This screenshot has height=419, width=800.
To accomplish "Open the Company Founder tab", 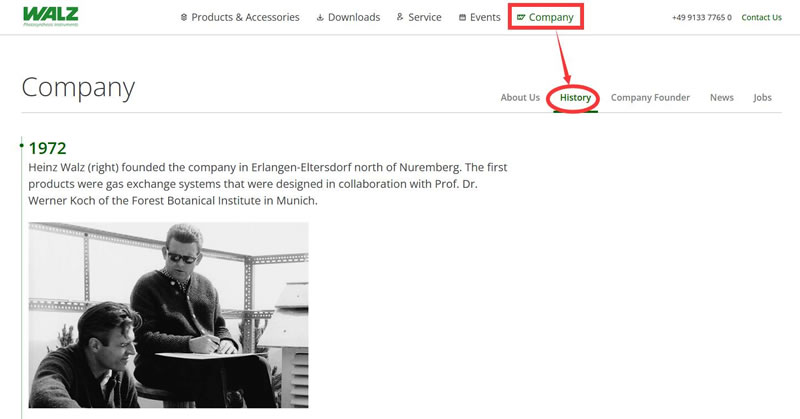I will pyautogui.click(x=650, y=98).
